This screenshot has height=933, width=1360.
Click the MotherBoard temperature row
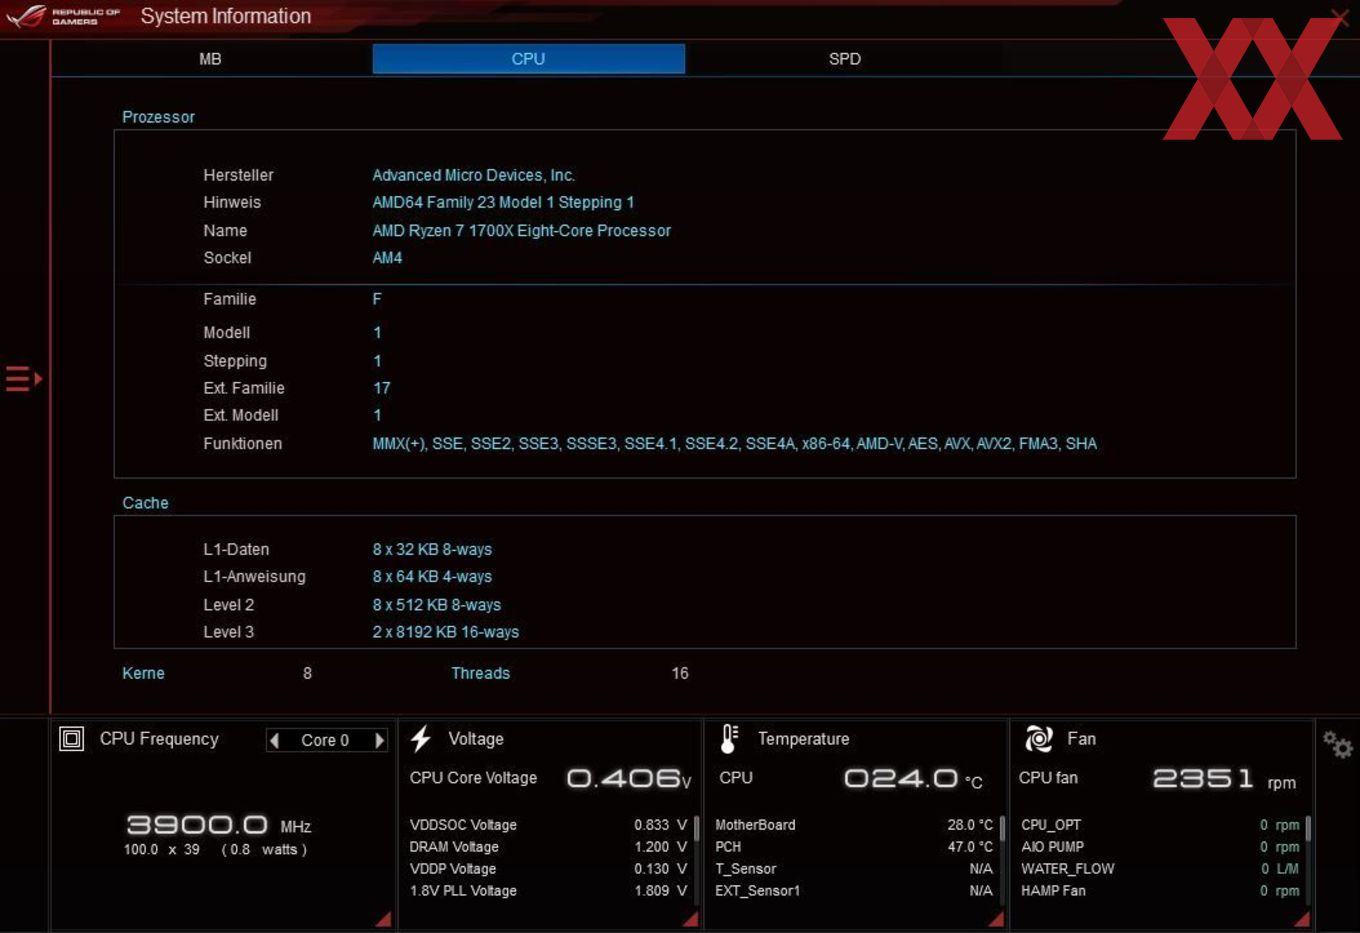[x=854, y=825]
